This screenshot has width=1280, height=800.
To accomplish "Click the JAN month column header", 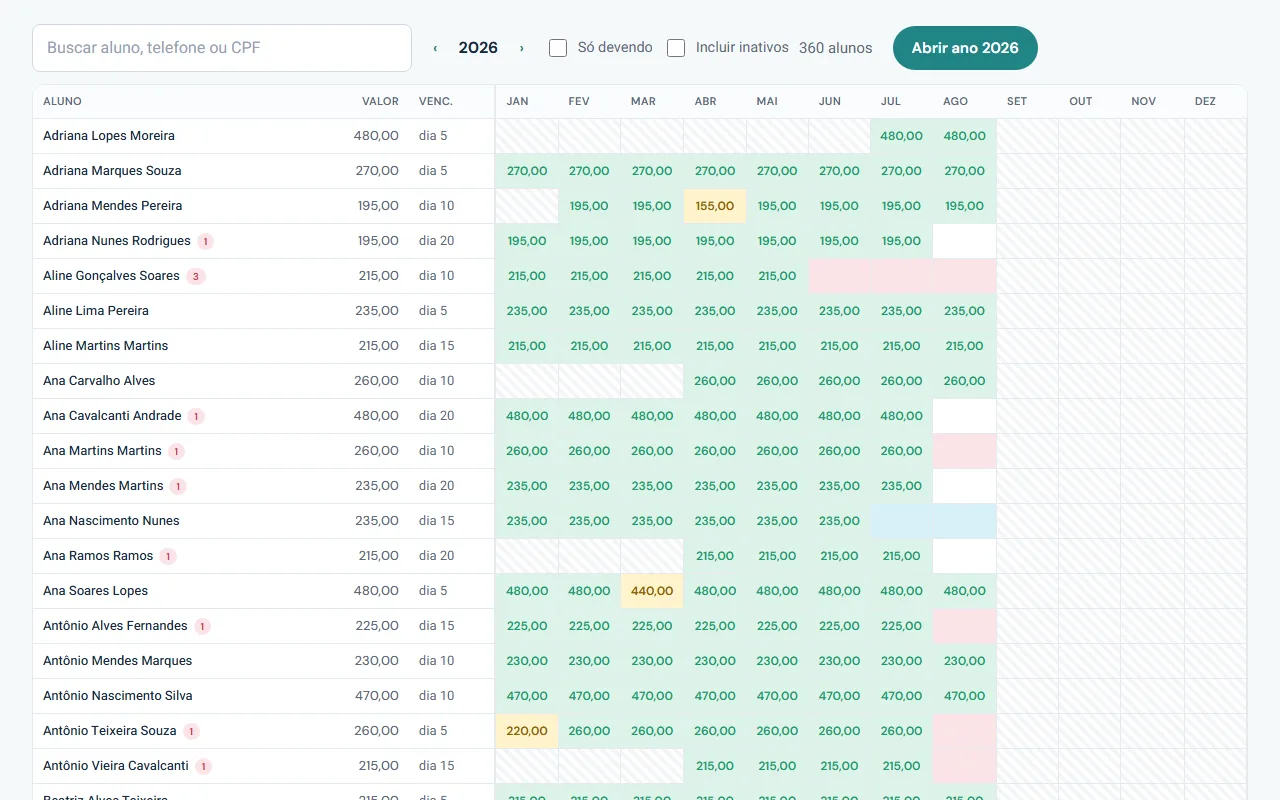I will pyautogui.click(x=518, y=101).
